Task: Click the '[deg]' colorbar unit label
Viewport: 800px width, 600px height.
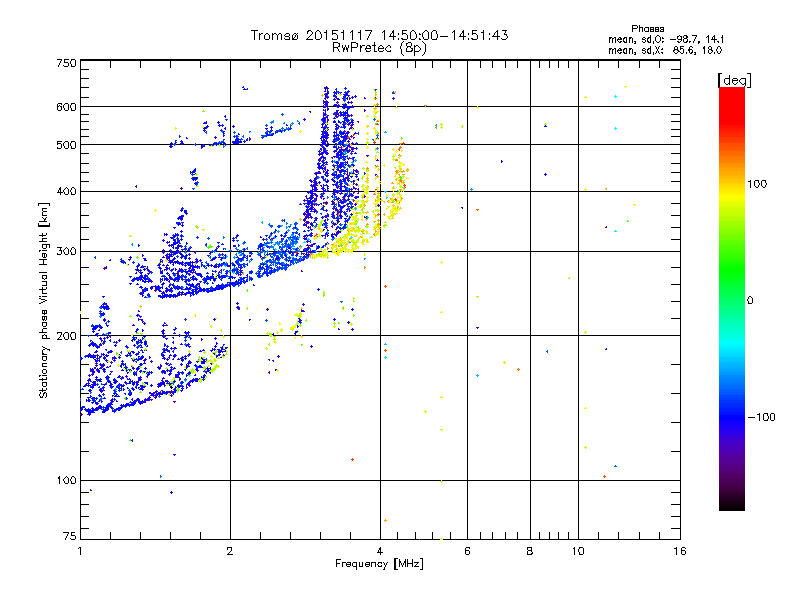Action: tap(734, 80)
